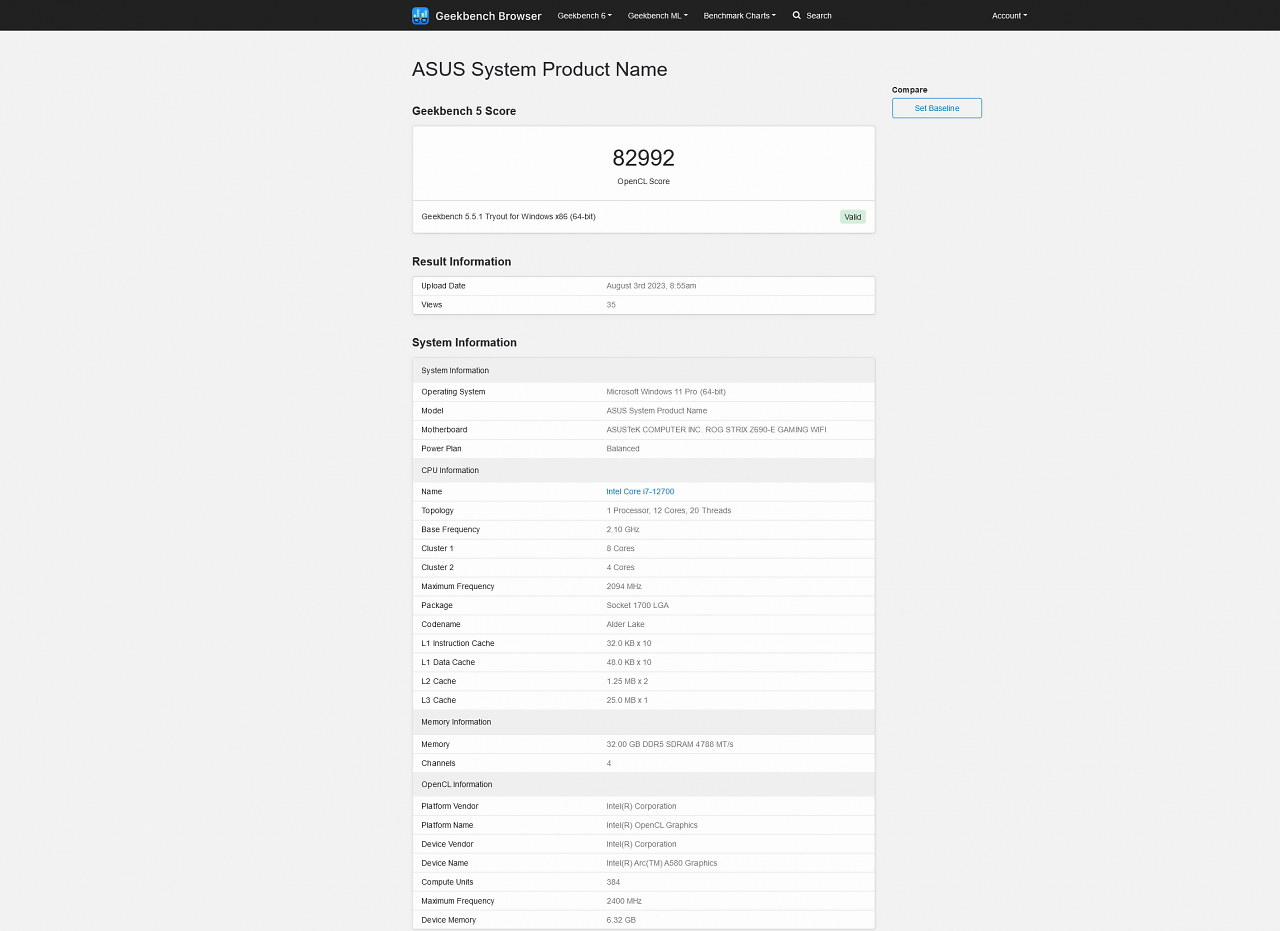The height and width of the screenshot is (931, 1280).
Task: Open the Intel Core i7-12700 link
Action: click(640, 491)
